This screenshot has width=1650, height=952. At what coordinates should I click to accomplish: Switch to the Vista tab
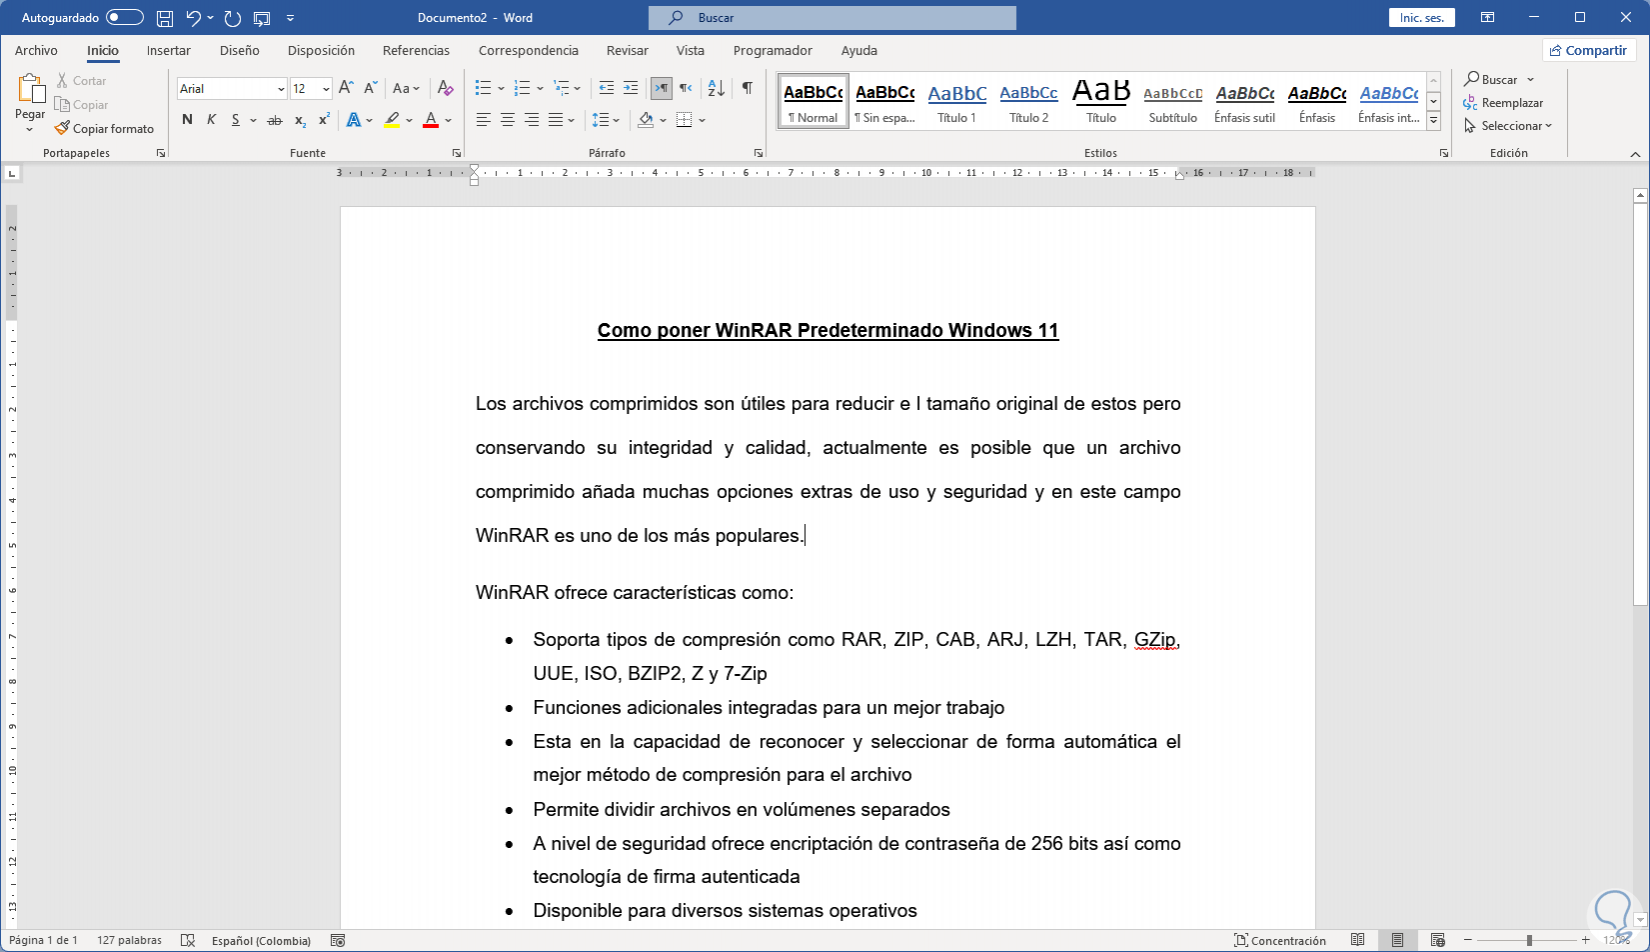[x=690, y=50]
